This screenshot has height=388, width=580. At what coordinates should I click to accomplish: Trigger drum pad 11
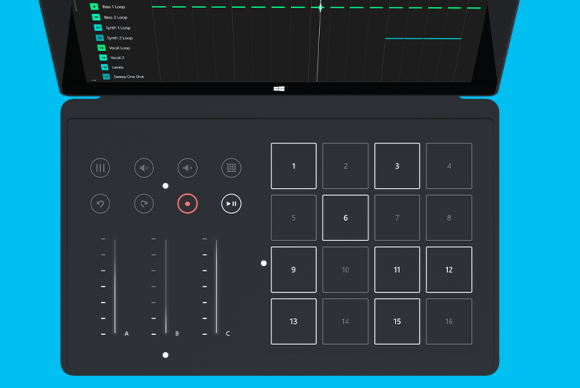click(397, 270)
